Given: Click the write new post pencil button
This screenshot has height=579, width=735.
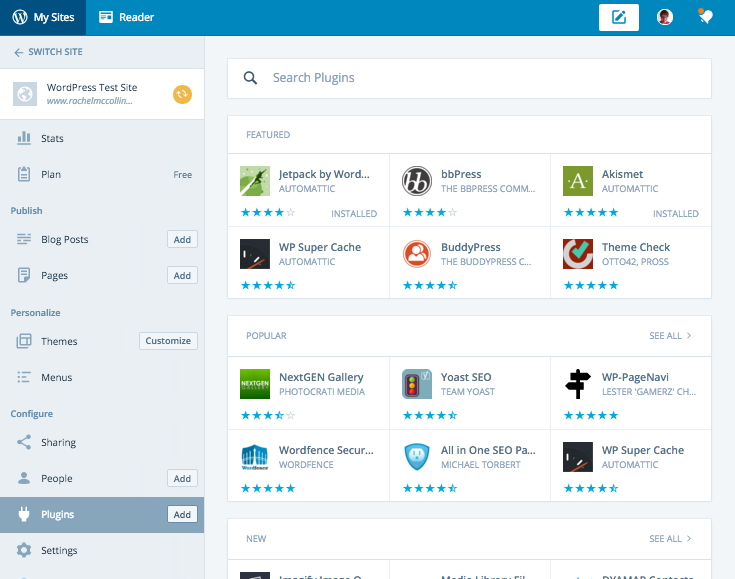Looking at the screenshot, I should (x=618, y=17).
